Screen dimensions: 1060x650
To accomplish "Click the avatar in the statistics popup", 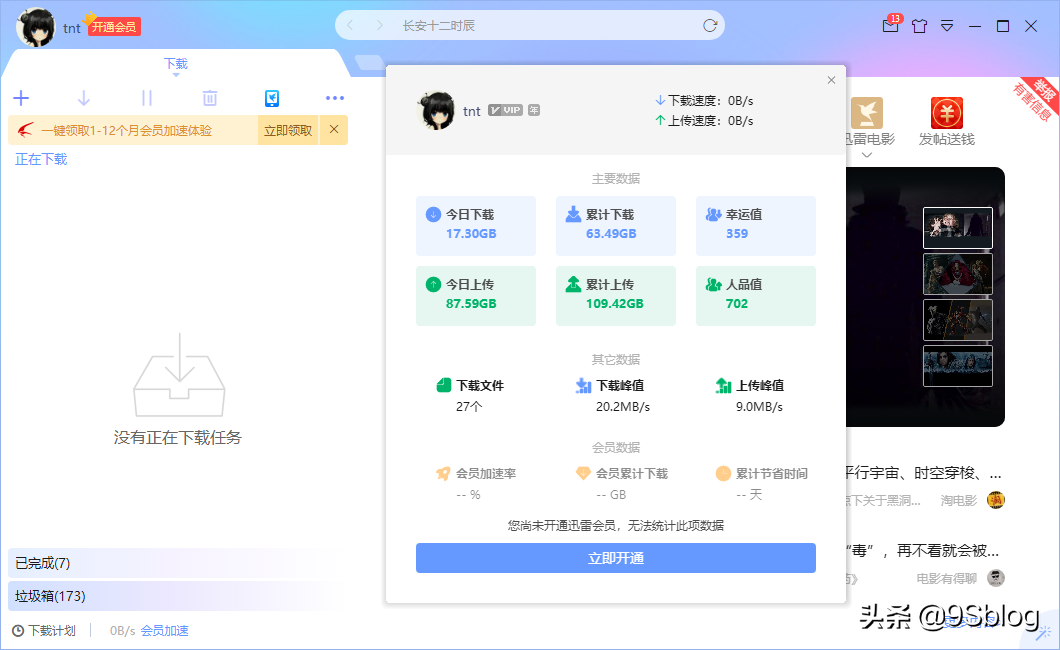I will click(x=437, y=111).
